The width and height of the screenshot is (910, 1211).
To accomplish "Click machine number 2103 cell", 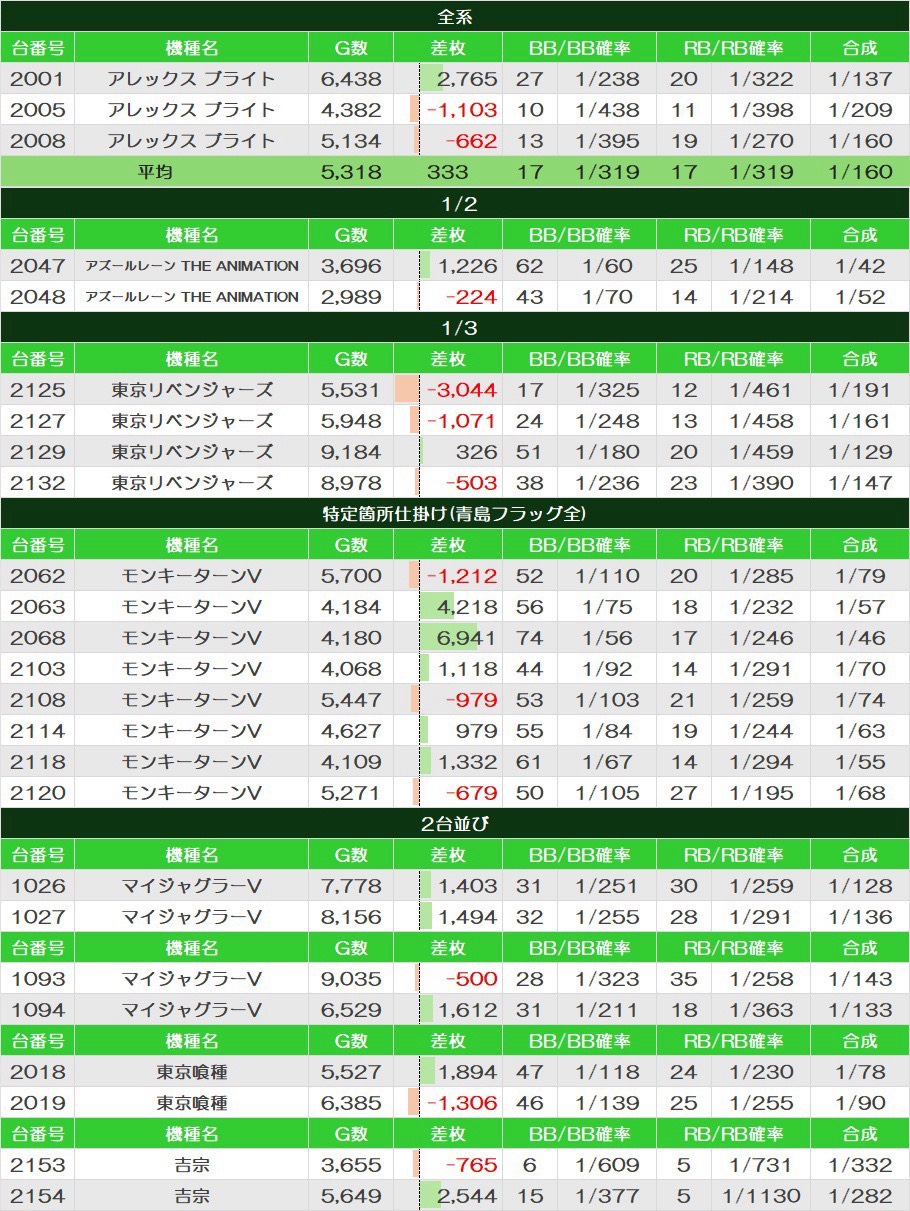I will [x=37, y=668].
